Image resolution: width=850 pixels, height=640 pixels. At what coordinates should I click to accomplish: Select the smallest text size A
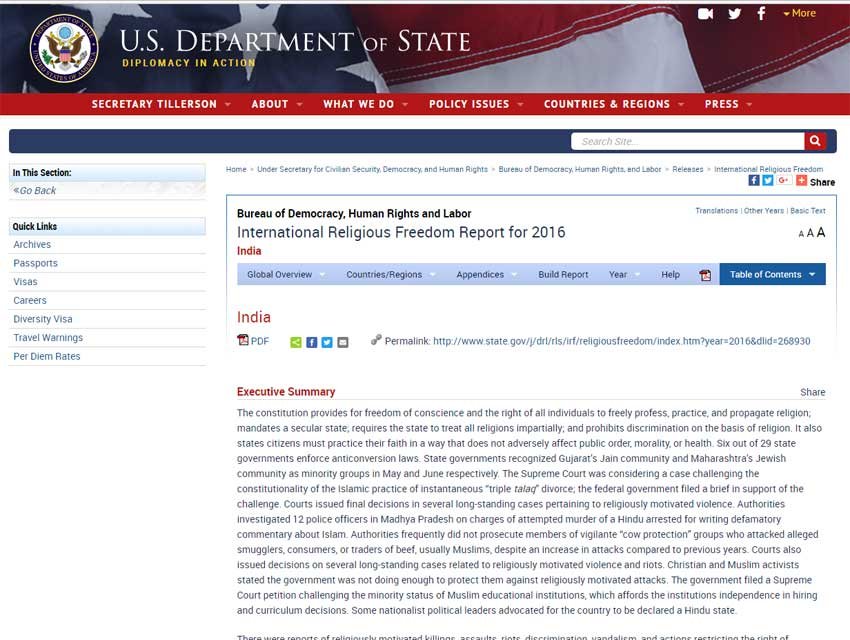click(801, 234)
